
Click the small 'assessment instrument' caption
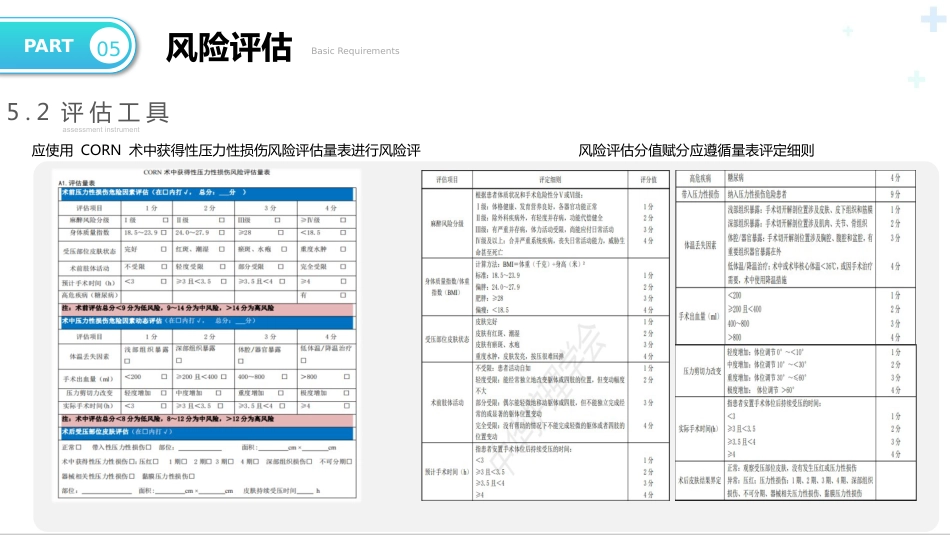(101, 129)
